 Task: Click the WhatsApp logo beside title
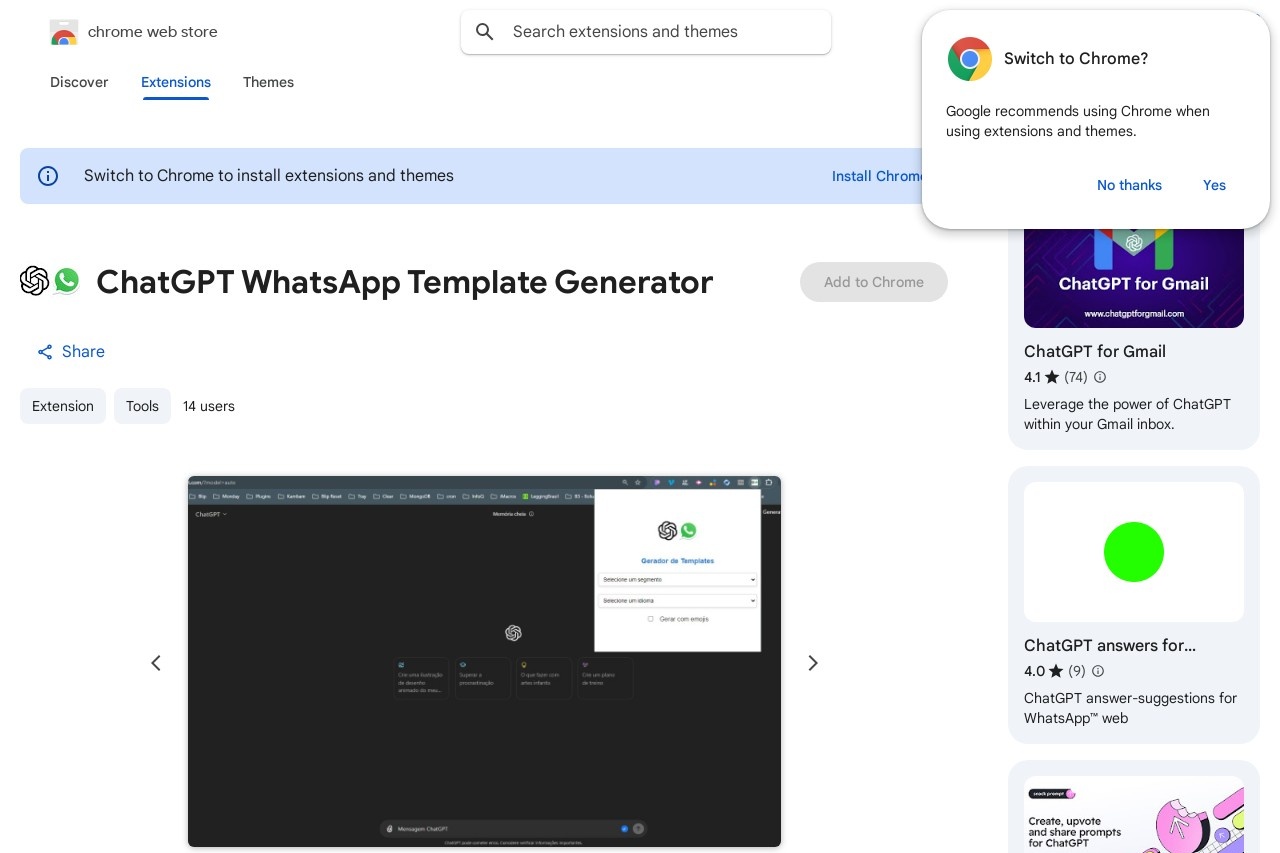coord(67,281)
